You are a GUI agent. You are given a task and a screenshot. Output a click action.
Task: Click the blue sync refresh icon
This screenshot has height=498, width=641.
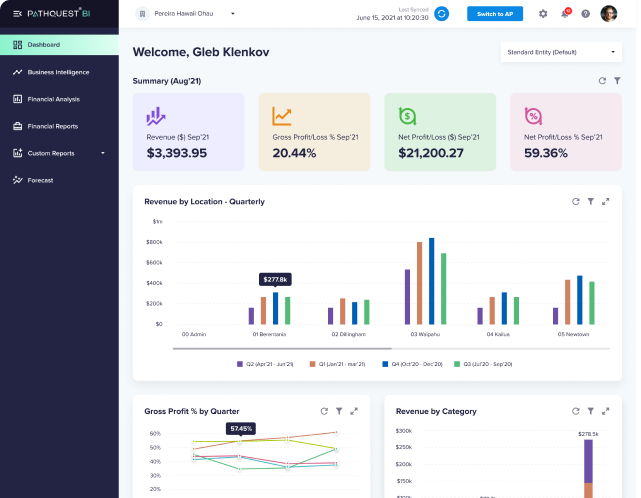tap(441, 14)
